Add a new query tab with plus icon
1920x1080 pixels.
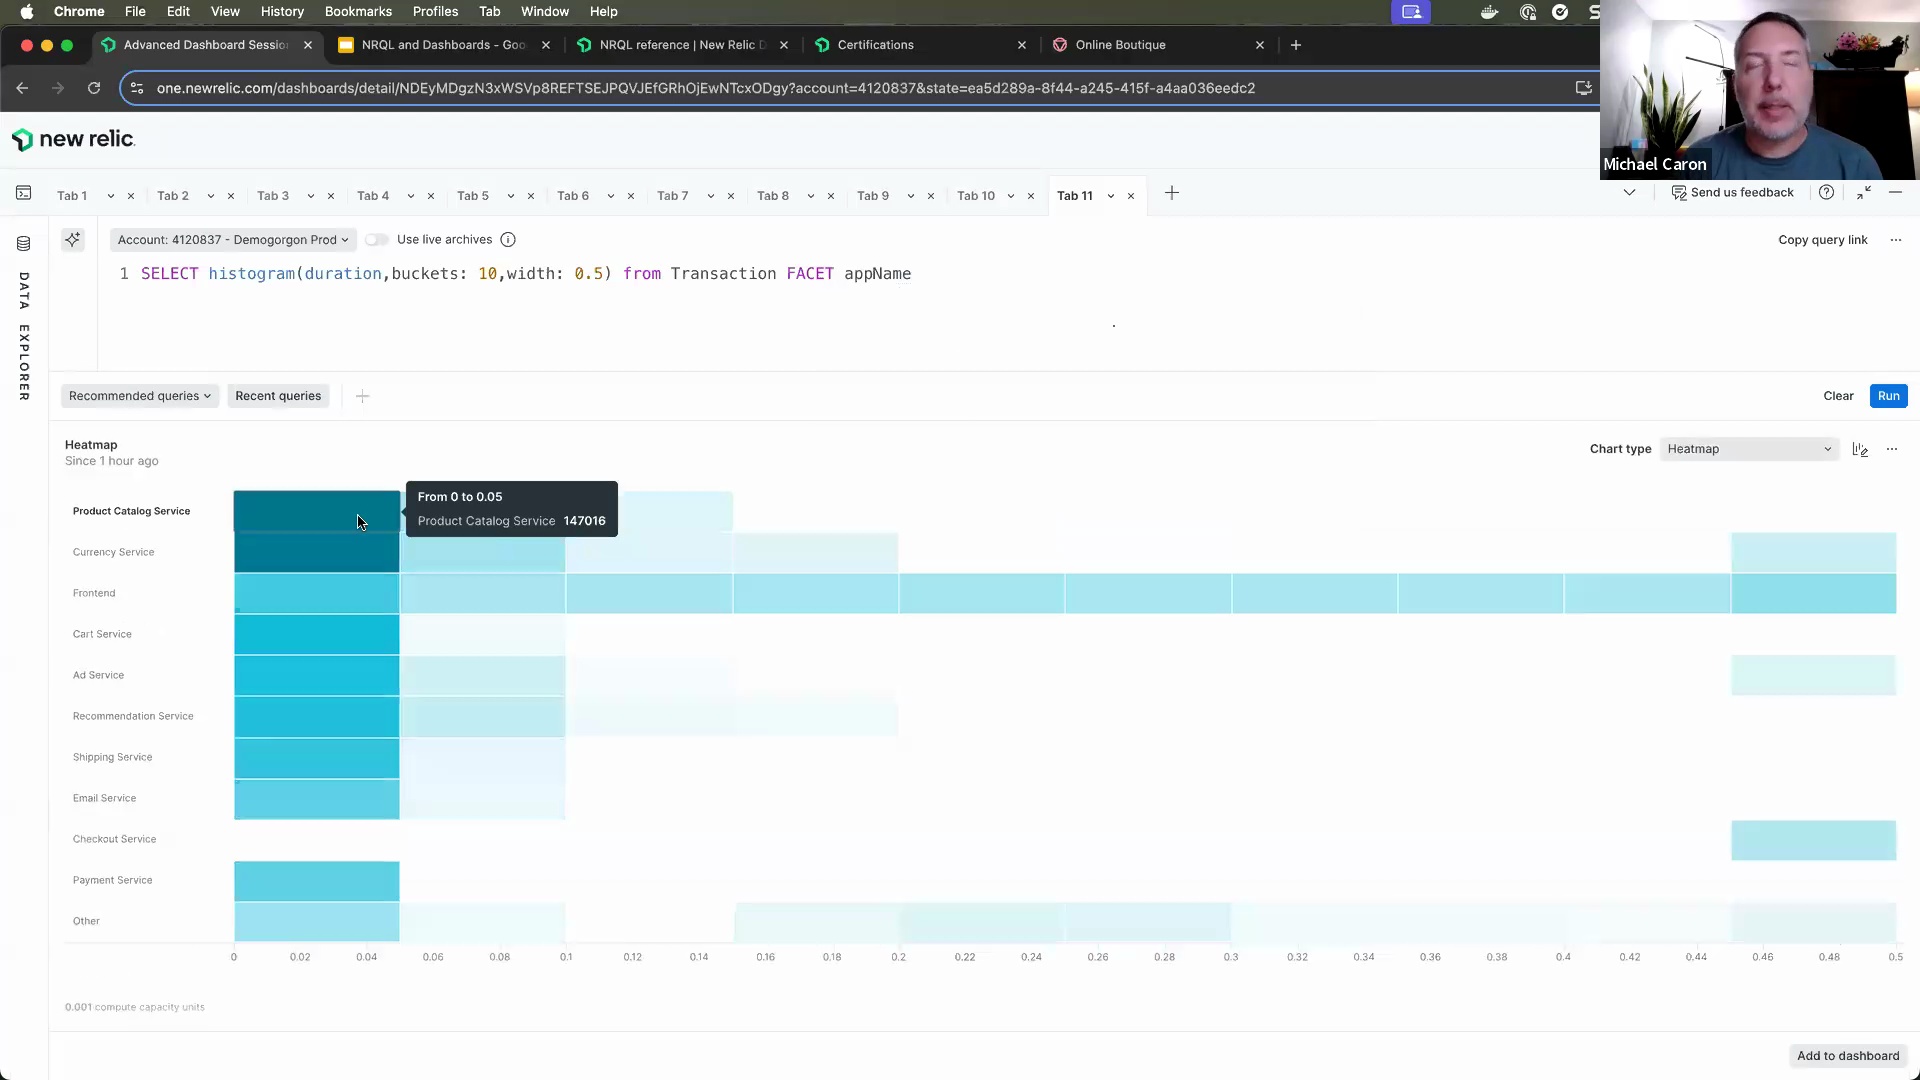(1172, 194)
